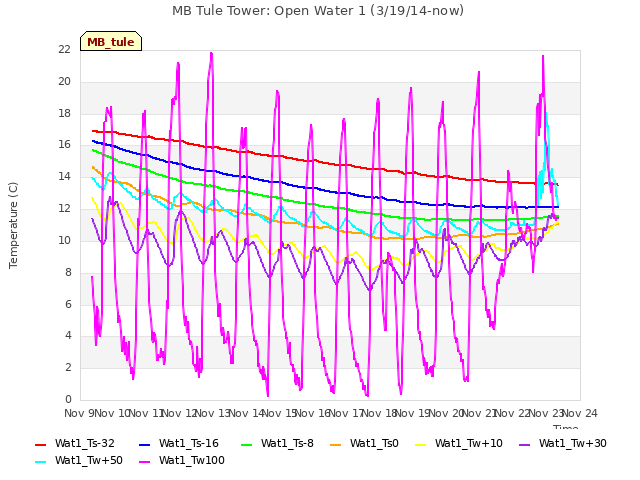
Task: Click magenta swatch beside Wat1_Tw100
Action: pos(144,462)
